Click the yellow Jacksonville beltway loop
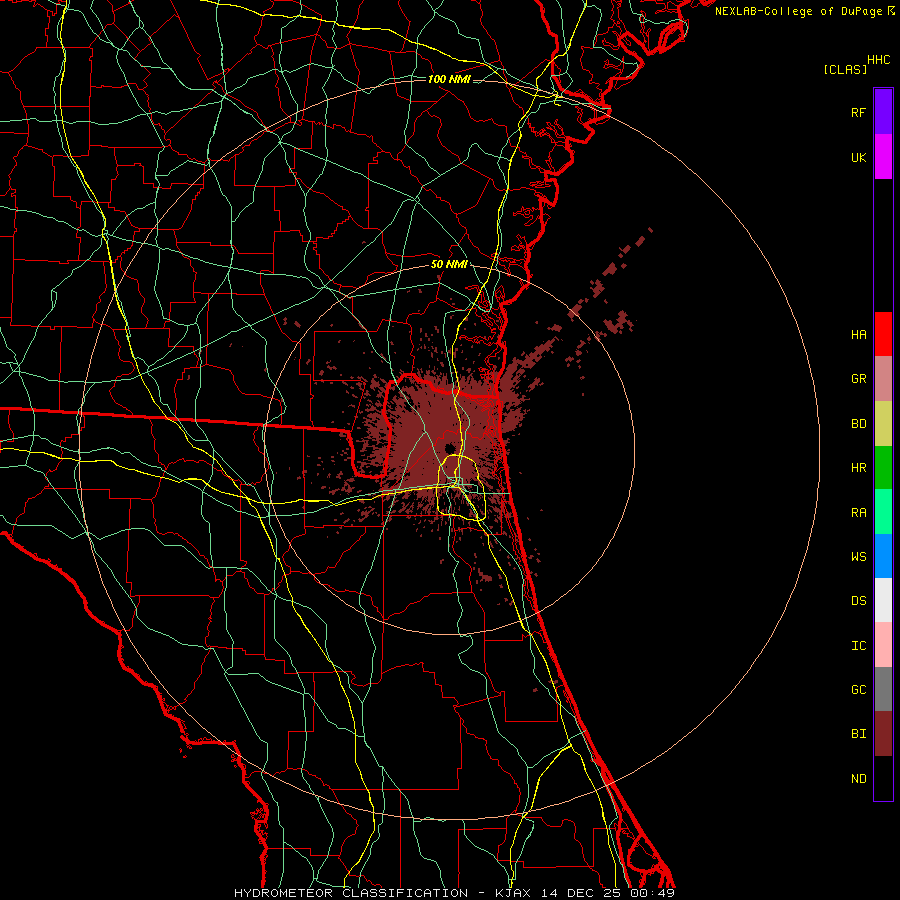The image size is (900, 900). [461, 487]
